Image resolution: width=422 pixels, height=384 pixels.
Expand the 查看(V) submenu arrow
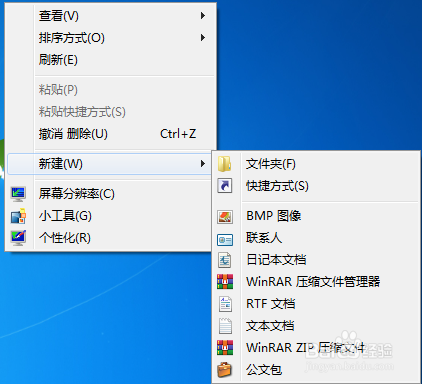[203, 16]
